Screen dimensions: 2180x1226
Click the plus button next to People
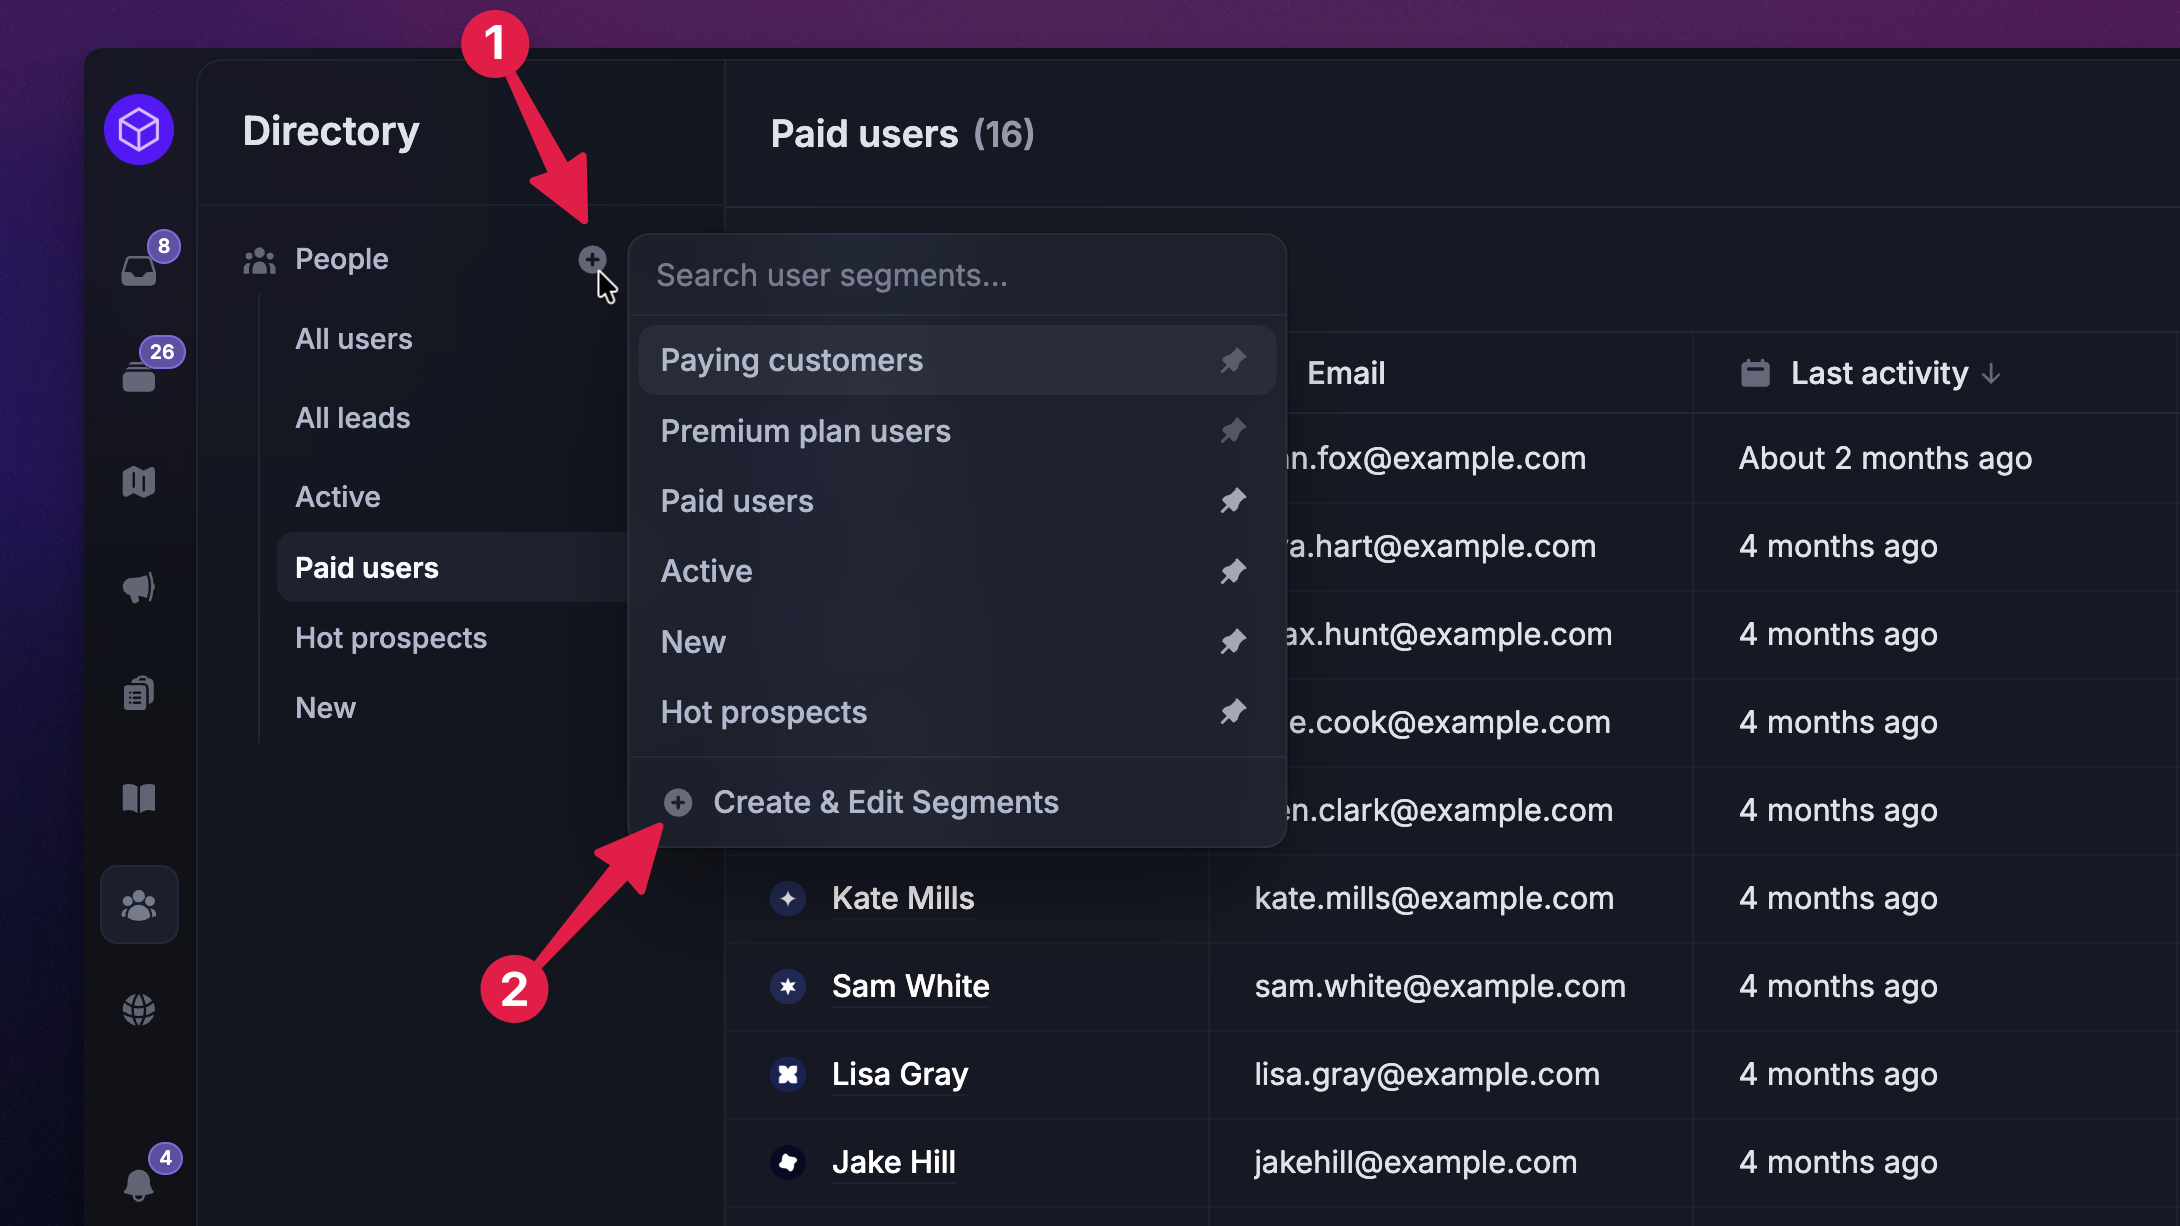592,260
